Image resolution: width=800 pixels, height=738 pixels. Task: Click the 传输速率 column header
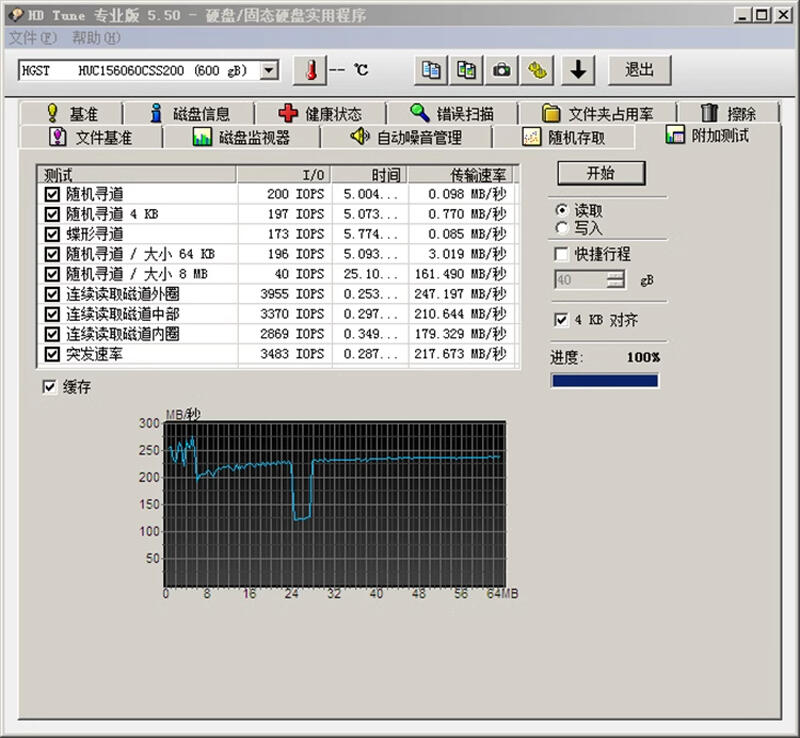click(461, 175)
